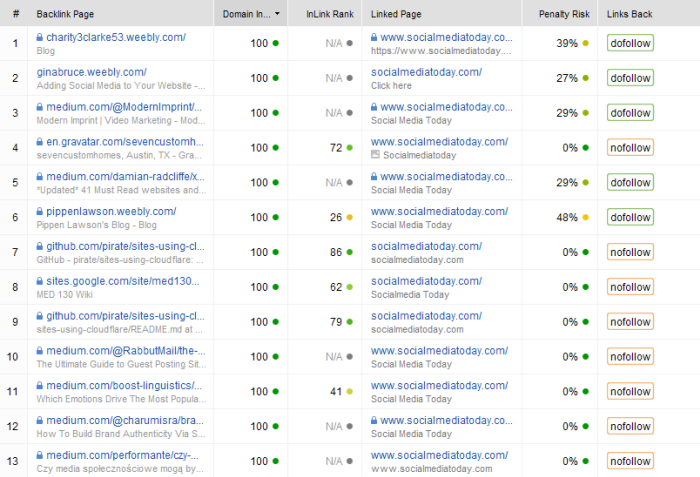Click the "Click here" anchor text in row 2
Viewport: 700px width, 477px height.
pos(391,86)
